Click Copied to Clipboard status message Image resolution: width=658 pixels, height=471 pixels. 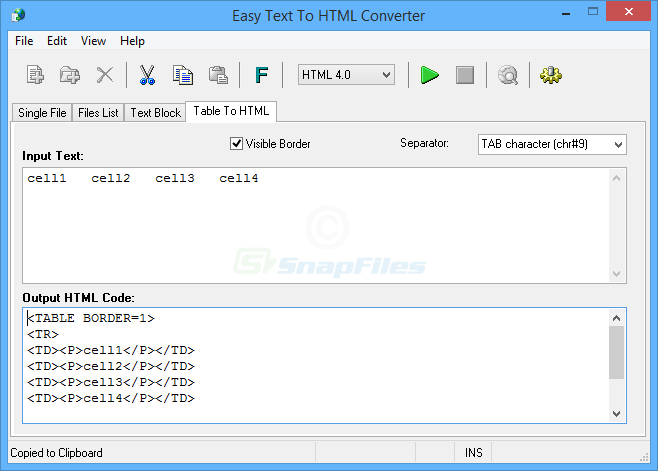pos(57,453)
